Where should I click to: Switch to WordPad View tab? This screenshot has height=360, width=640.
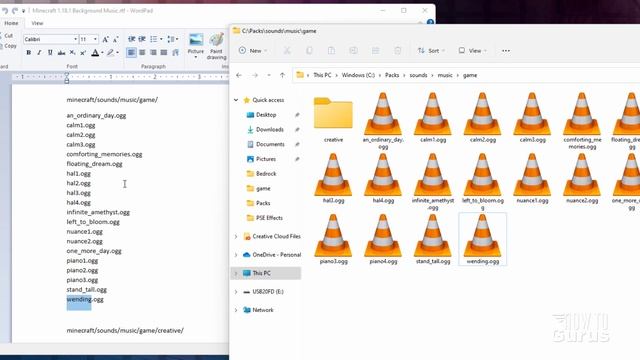pyautogui.click(x=37, y=23)
